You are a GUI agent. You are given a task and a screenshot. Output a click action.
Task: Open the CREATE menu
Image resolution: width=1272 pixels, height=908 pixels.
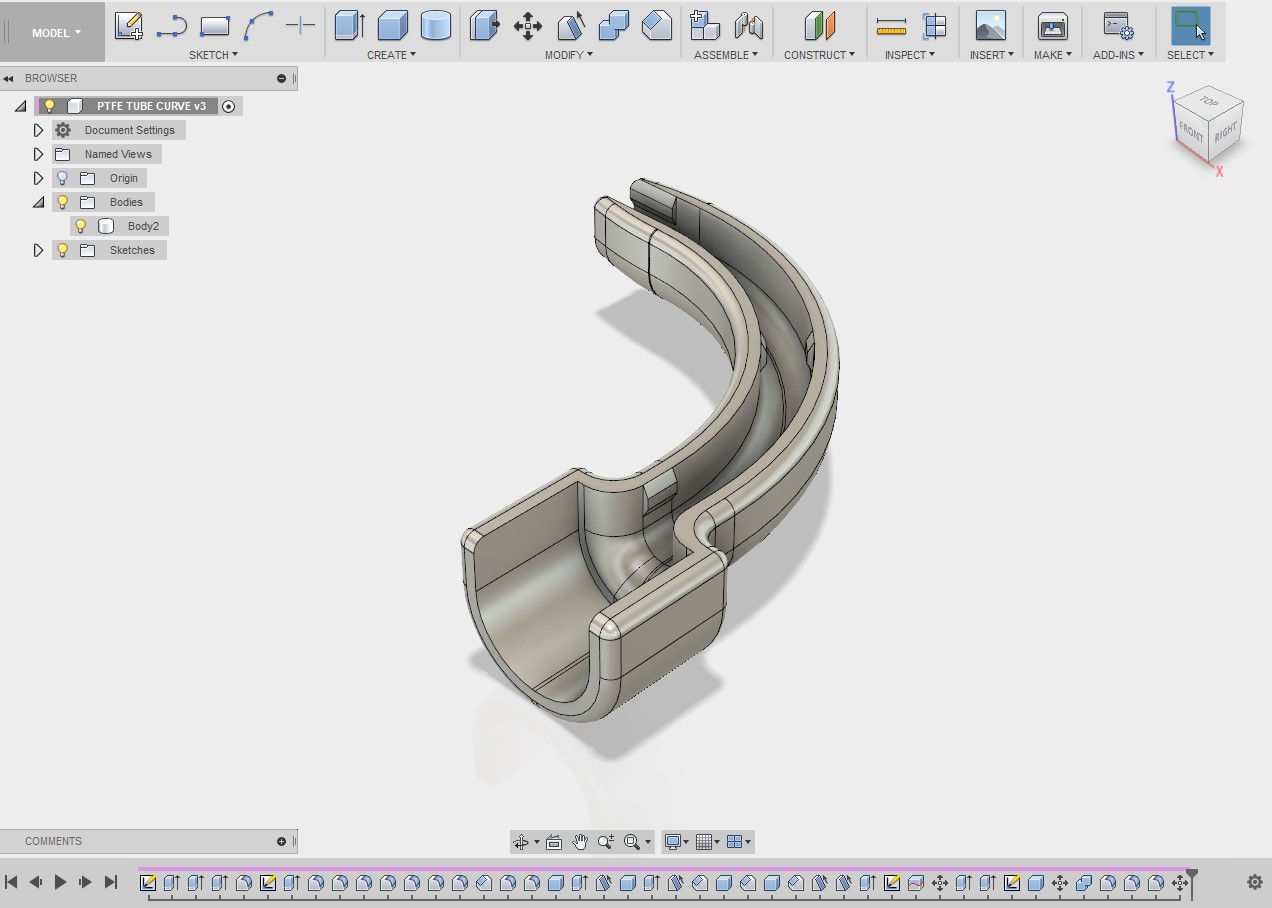[x=391, y=55]
